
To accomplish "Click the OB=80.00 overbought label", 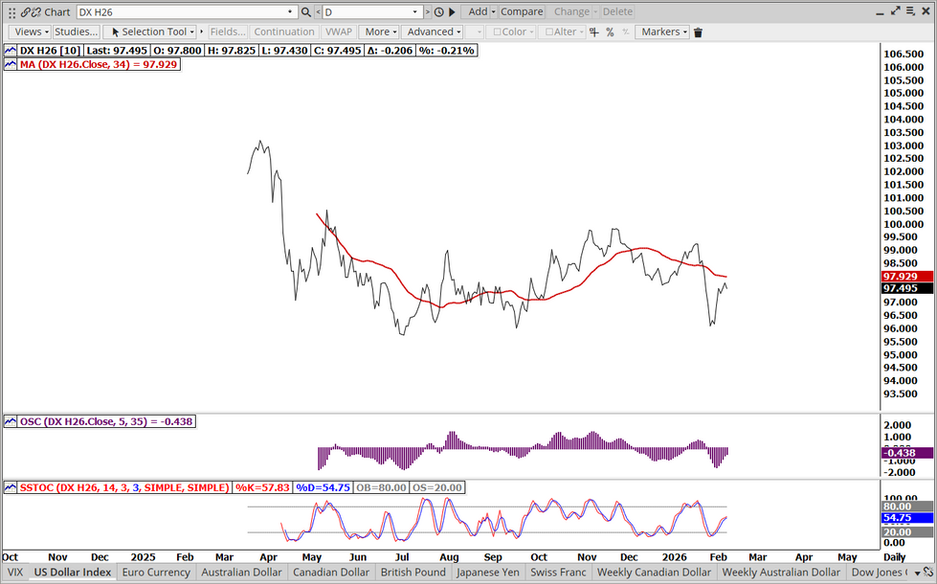I will 381,488.
